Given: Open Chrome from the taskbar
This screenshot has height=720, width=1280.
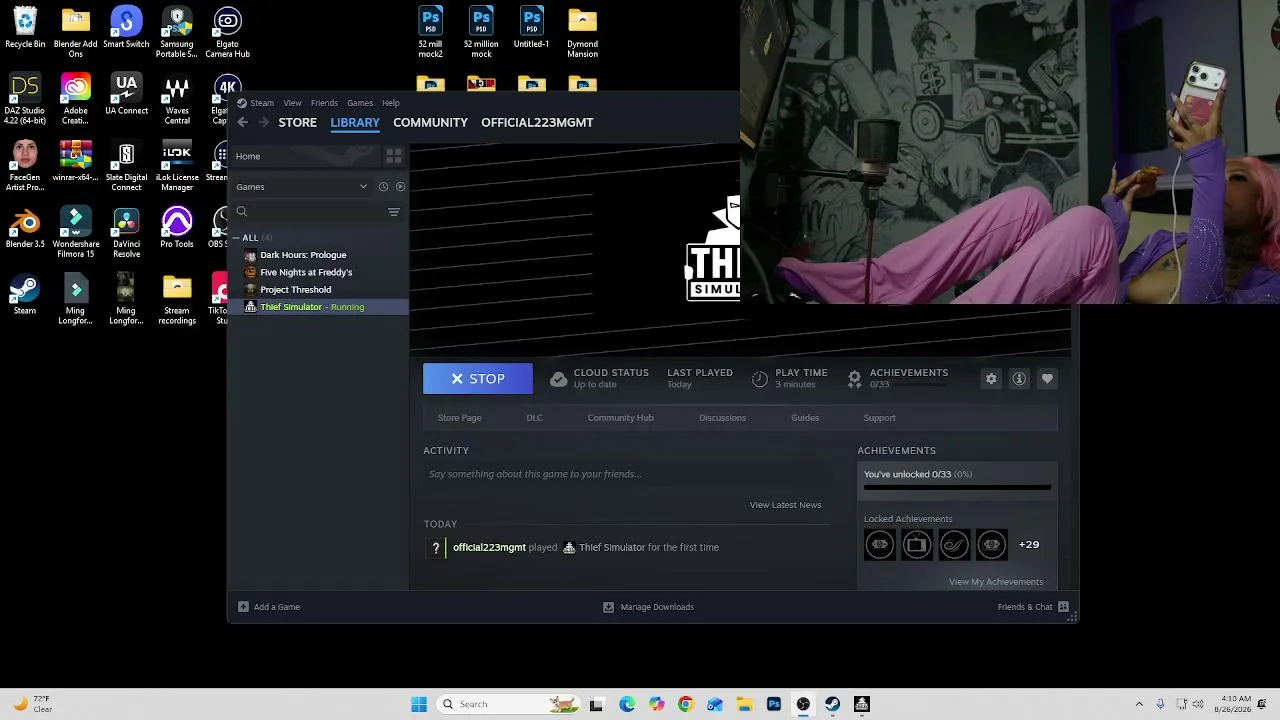Looking at the screenshot, I should pos(685,704).
